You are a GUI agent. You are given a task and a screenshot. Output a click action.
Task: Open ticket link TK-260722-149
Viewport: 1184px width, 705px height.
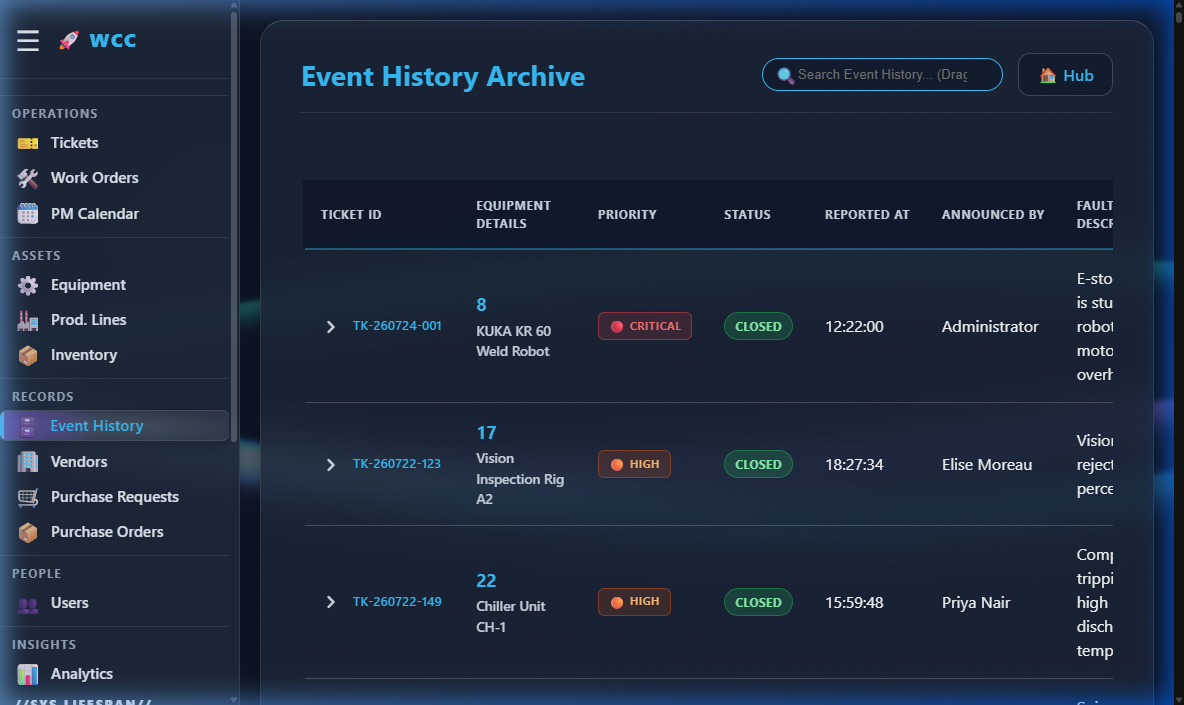[x=396, y=602]
